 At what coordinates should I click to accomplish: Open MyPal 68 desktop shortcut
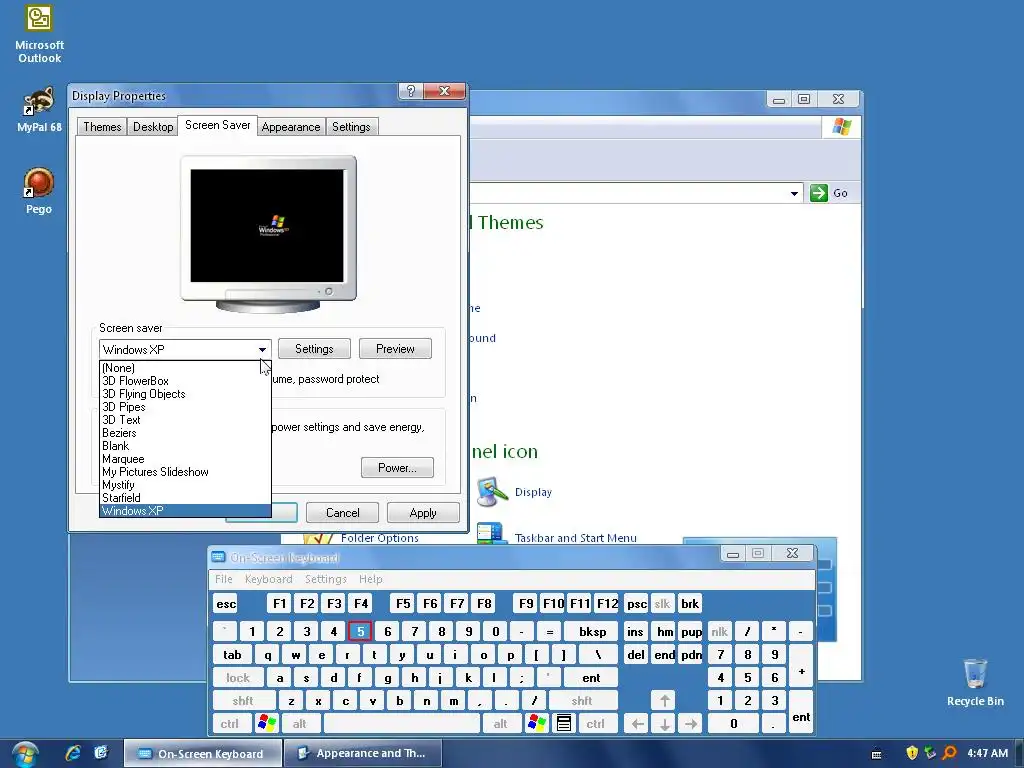(x=39, y=110)
